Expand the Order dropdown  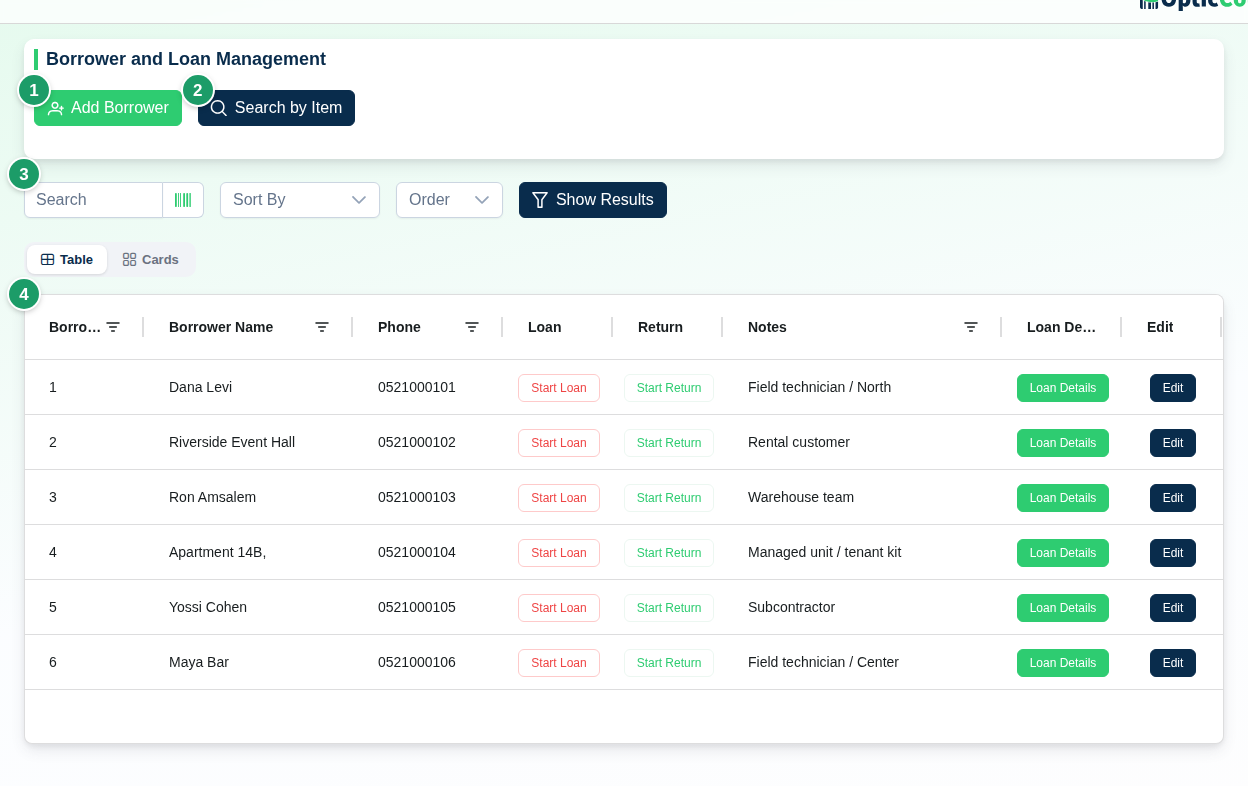click(x=449, y=200)
